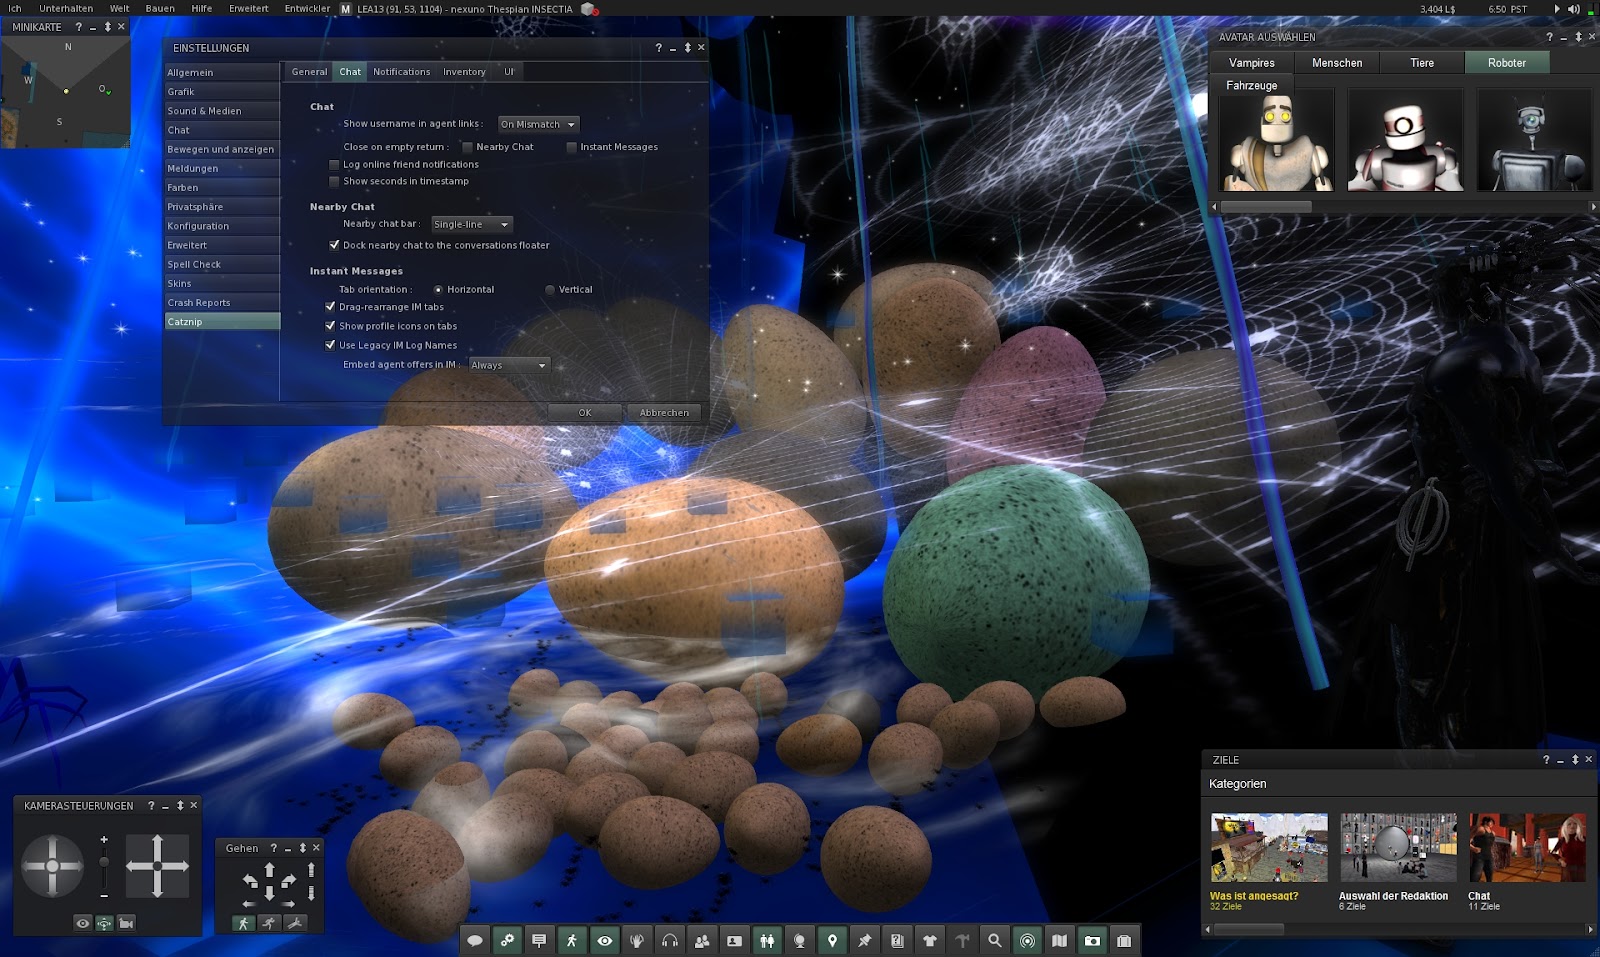Switch to the Notifications tab in Einstellungen
1600x957 pixels.
tap(401, 71)
